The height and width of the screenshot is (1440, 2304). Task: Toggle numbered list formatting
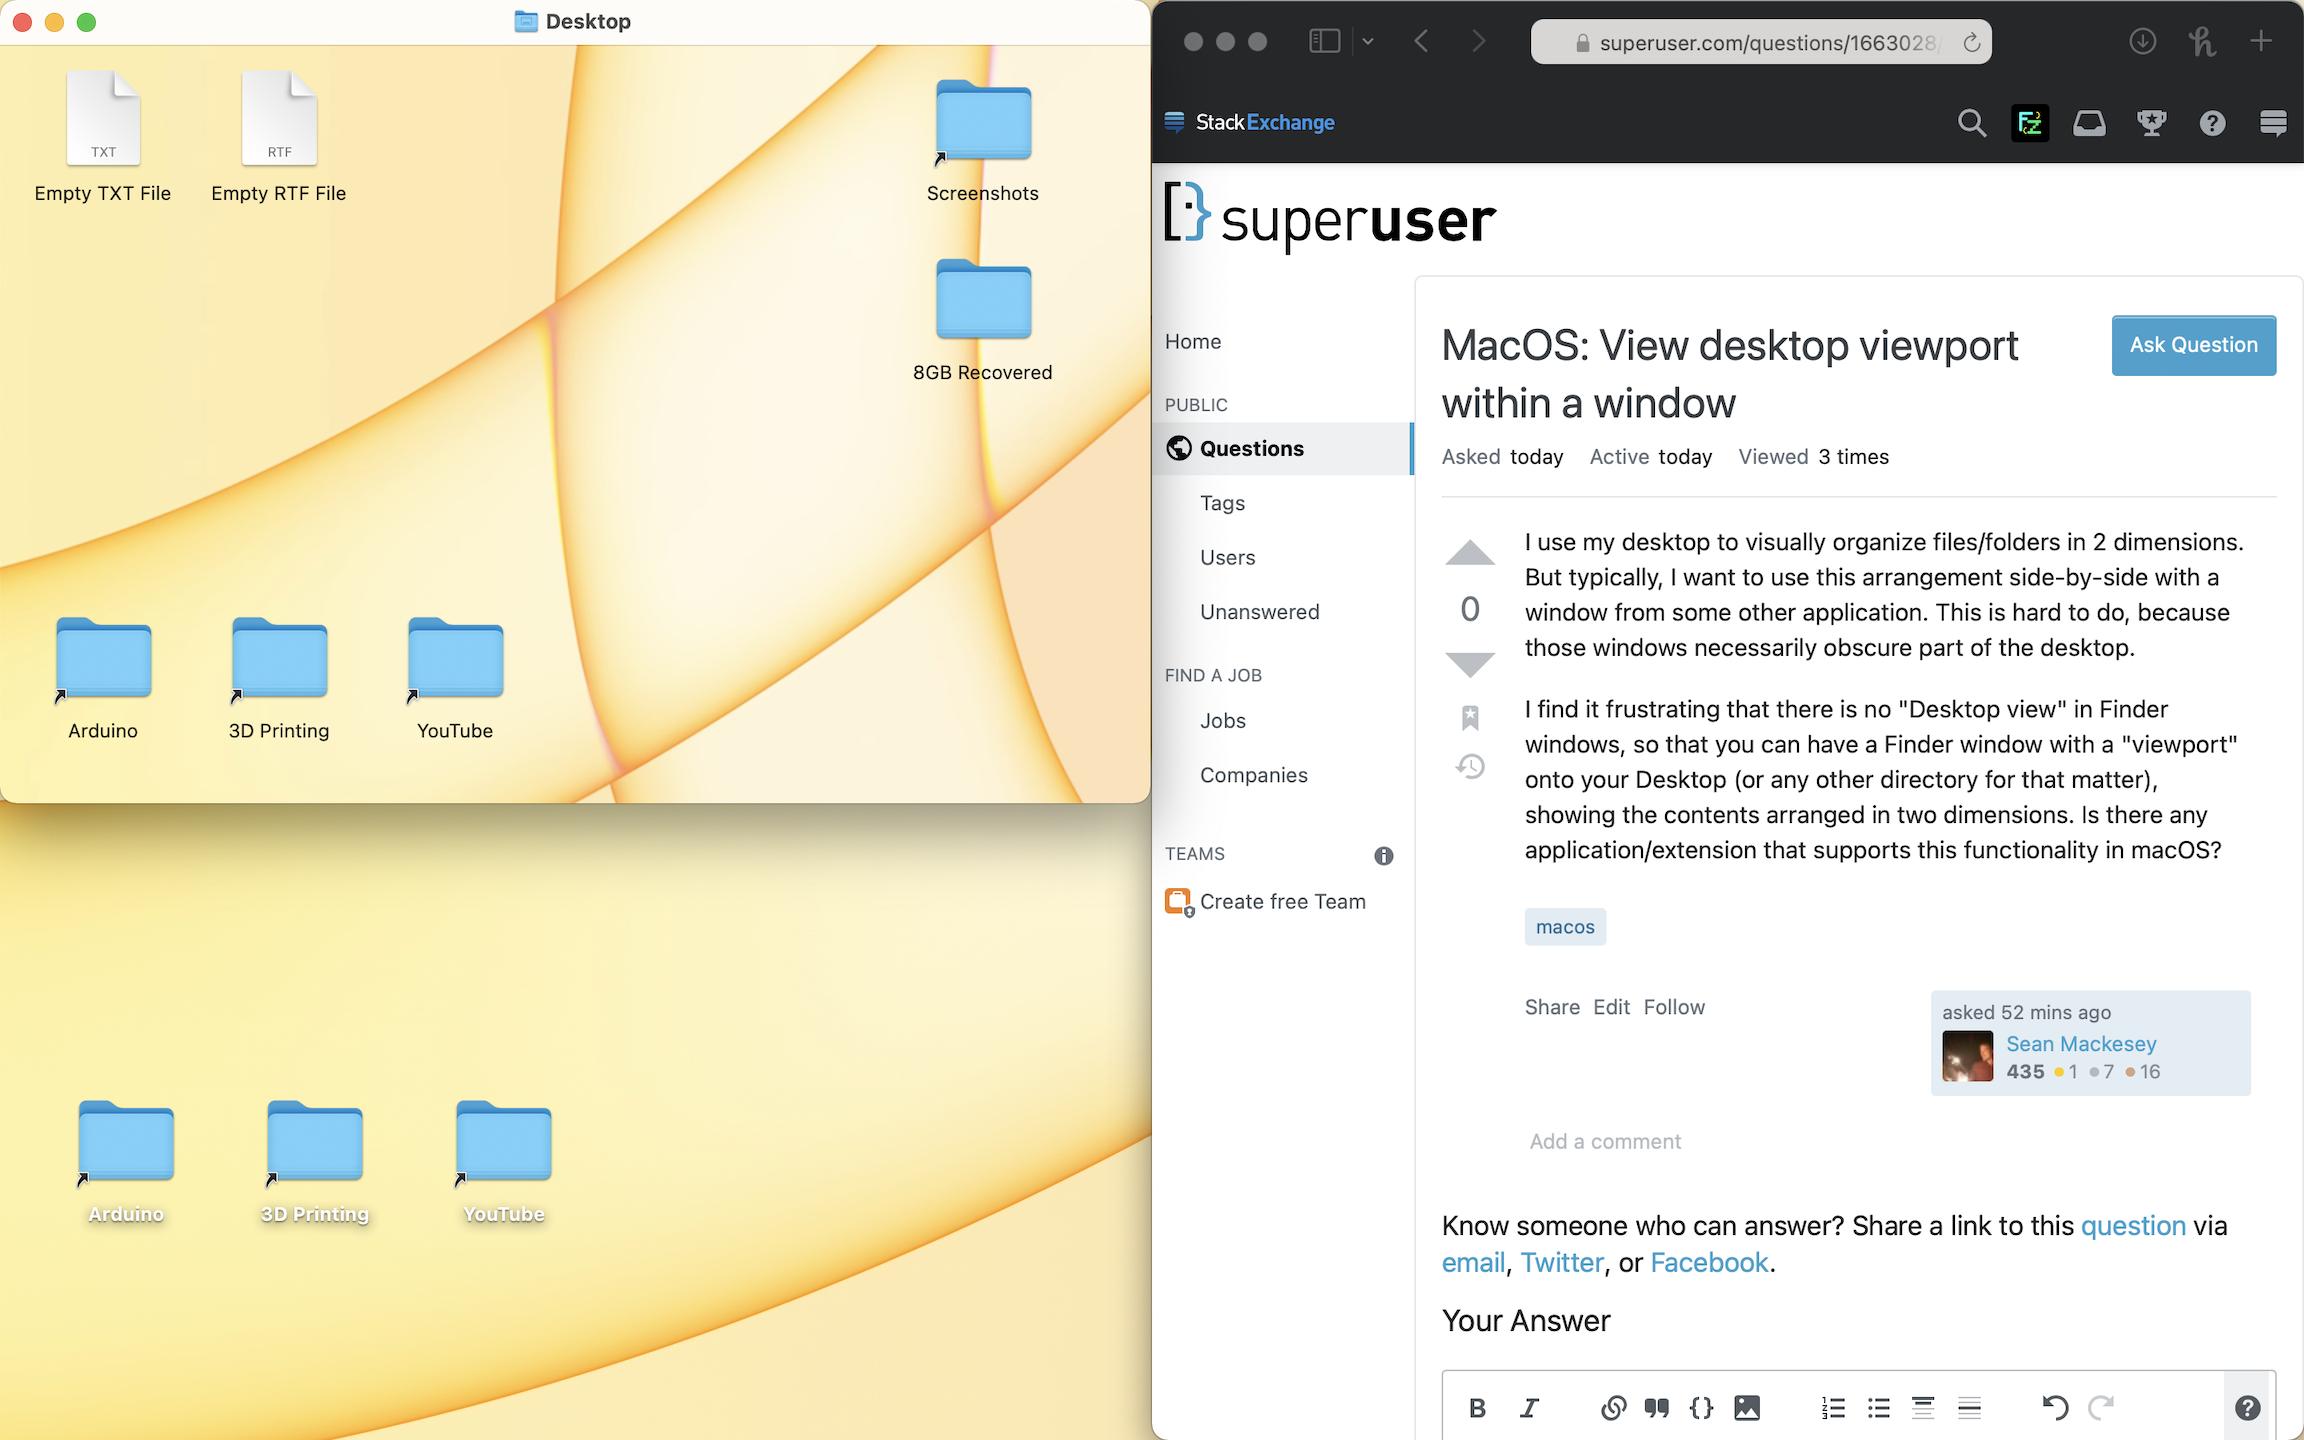pyautogui.click(x=1832, y=1407)
